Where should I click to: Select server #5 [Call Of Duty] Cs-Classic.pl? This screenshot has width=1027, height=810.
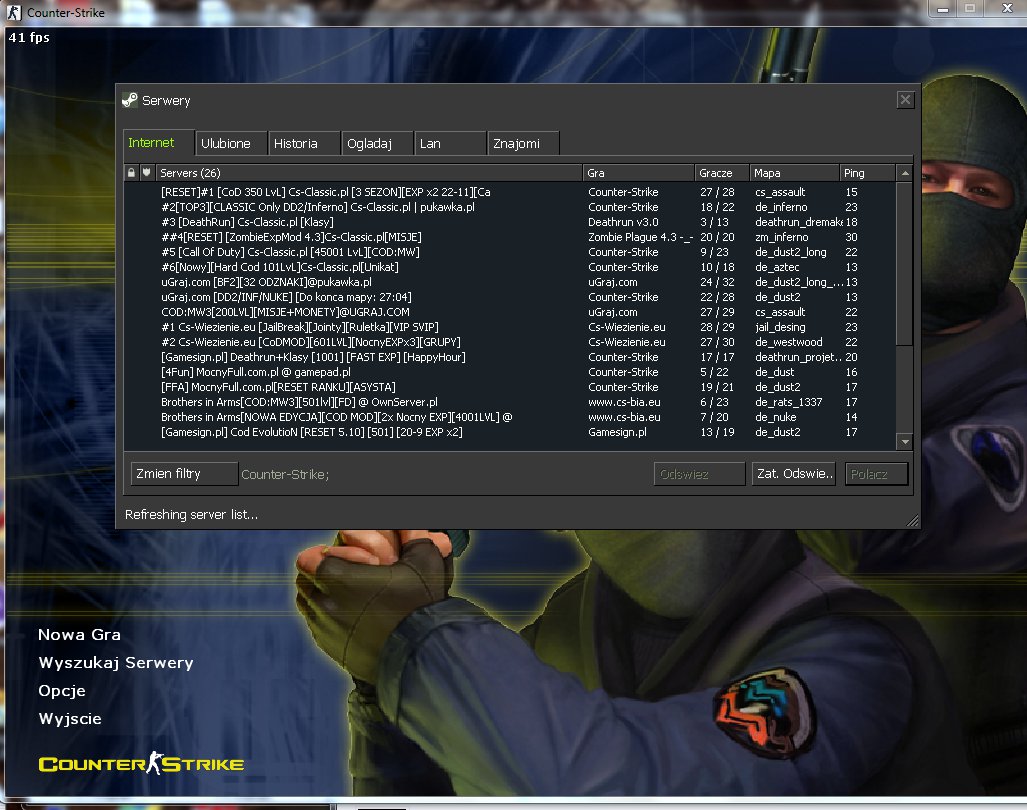click(x=510, y=252)
